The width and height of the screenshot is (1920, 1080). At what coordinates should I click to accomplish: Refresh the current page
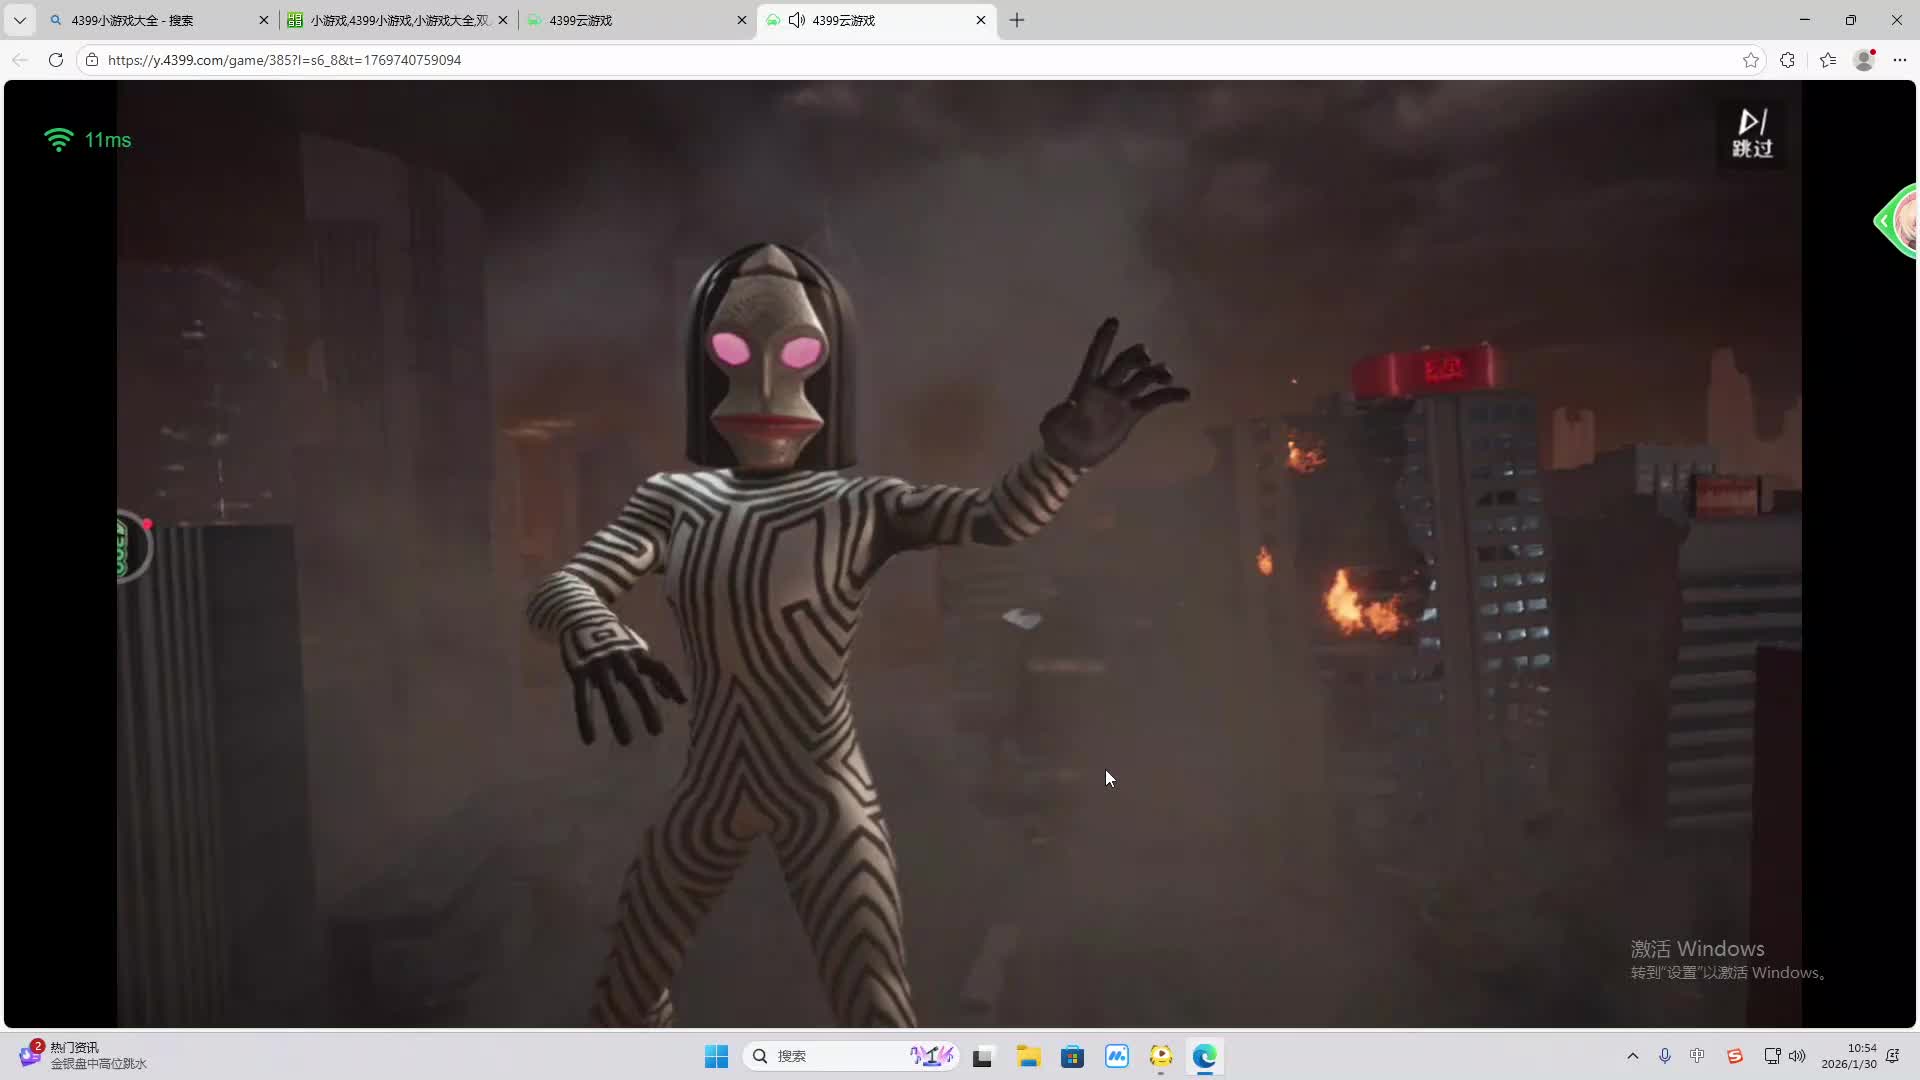pyautogui.click(x=56, y=60)
